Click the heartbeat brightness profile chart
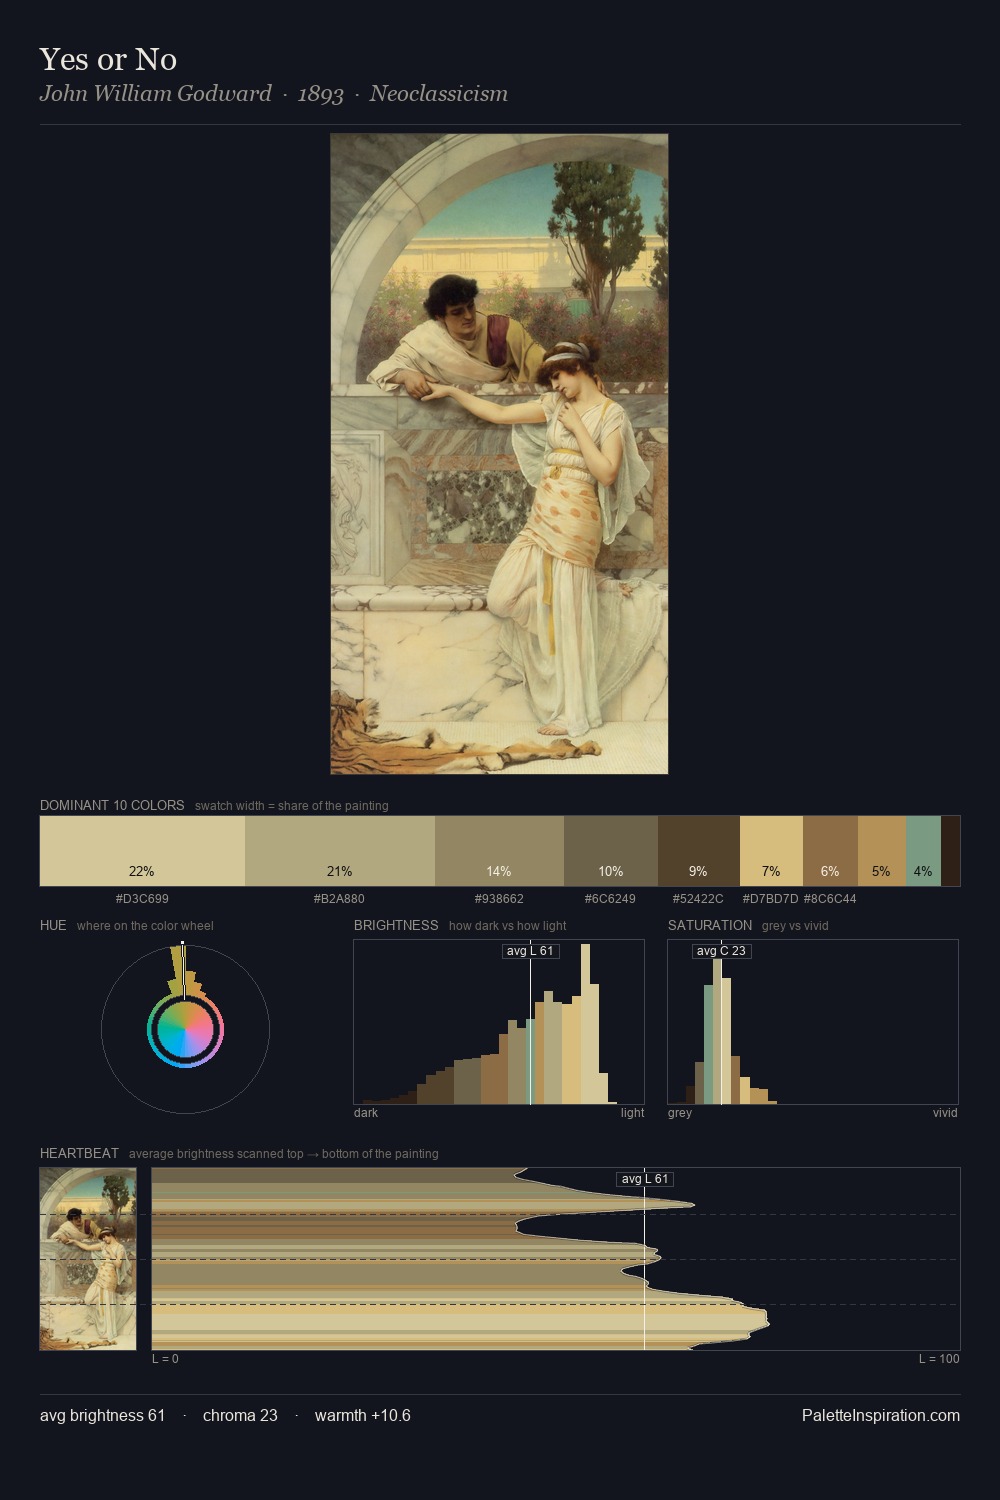This screenshot has width=1000, height=1500. click(556, 1259)
